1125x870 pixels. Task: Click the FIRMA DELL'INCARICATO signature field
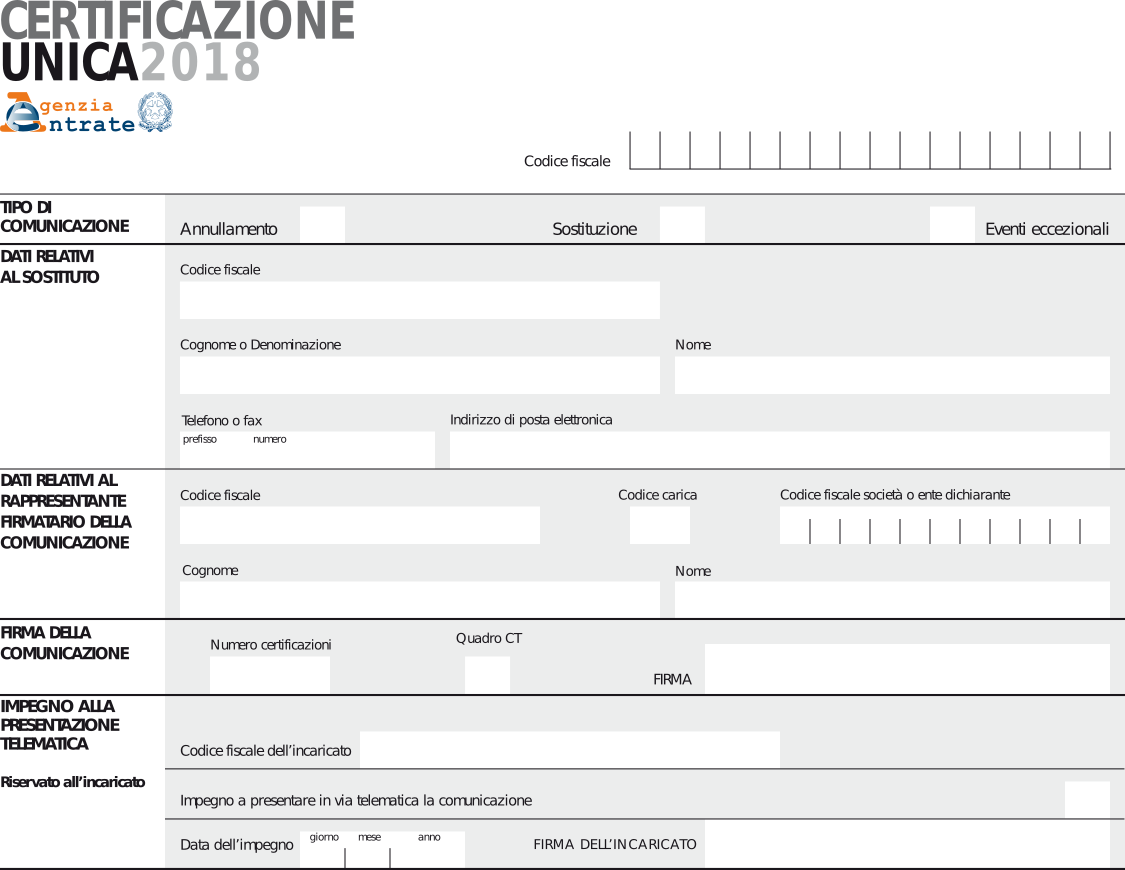click(907, 844)
